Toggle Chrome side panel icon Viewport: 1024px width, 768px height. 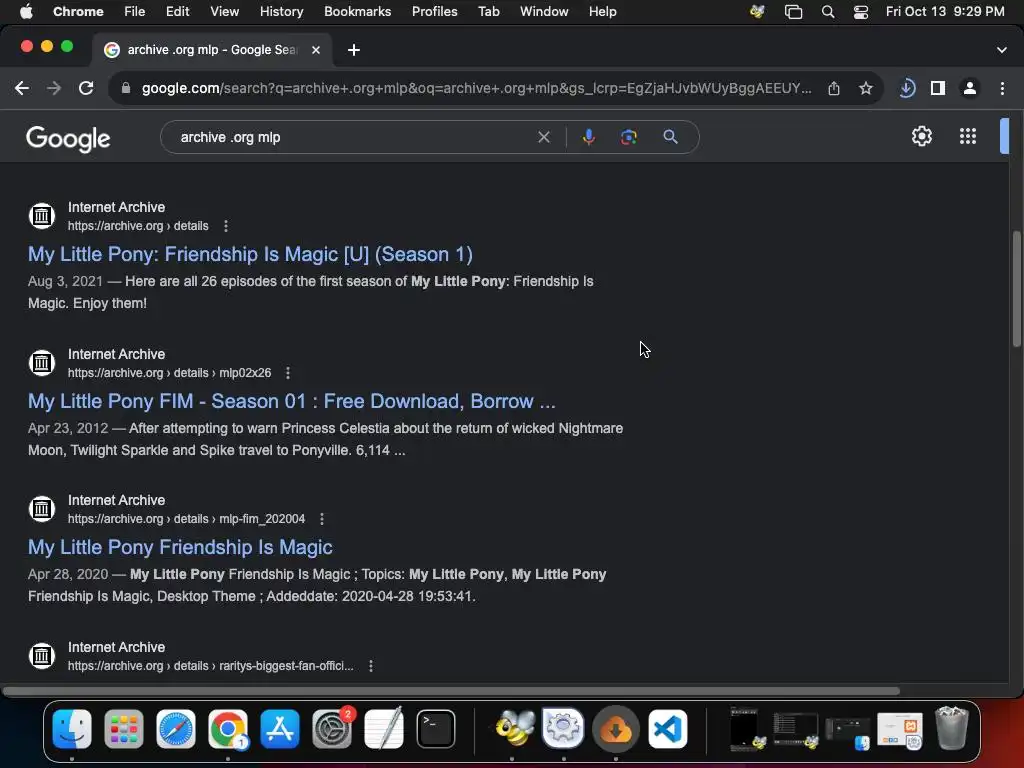[938, 88]
